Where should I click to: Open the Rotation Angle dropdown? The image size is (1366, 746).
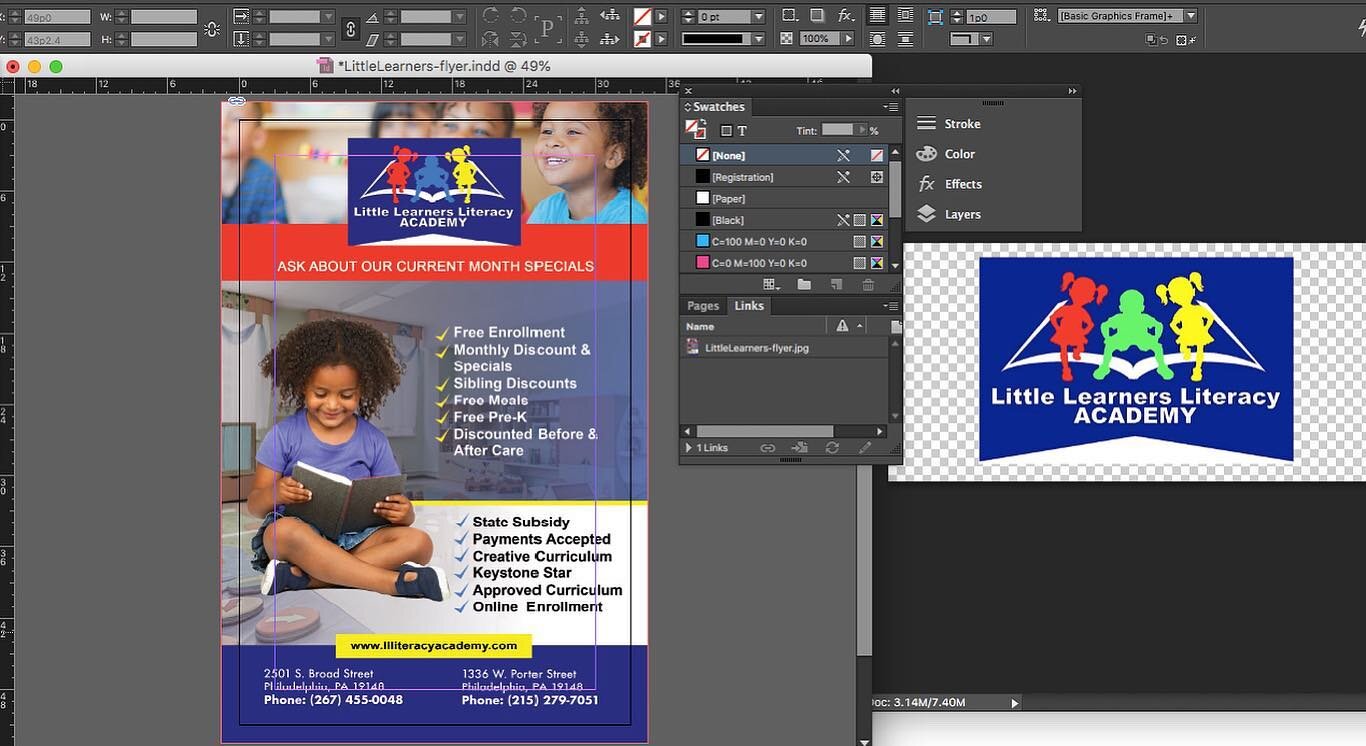[x=459, y=17]
